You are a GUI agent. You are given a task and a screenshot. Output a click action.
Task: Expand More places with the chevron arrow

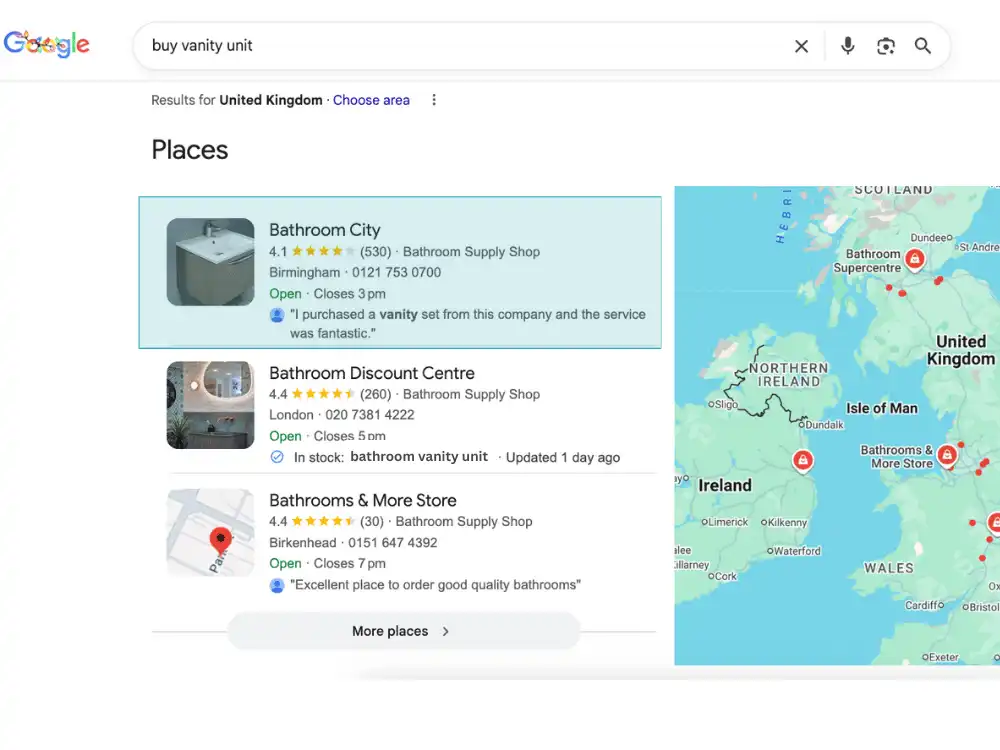(446, 631)
